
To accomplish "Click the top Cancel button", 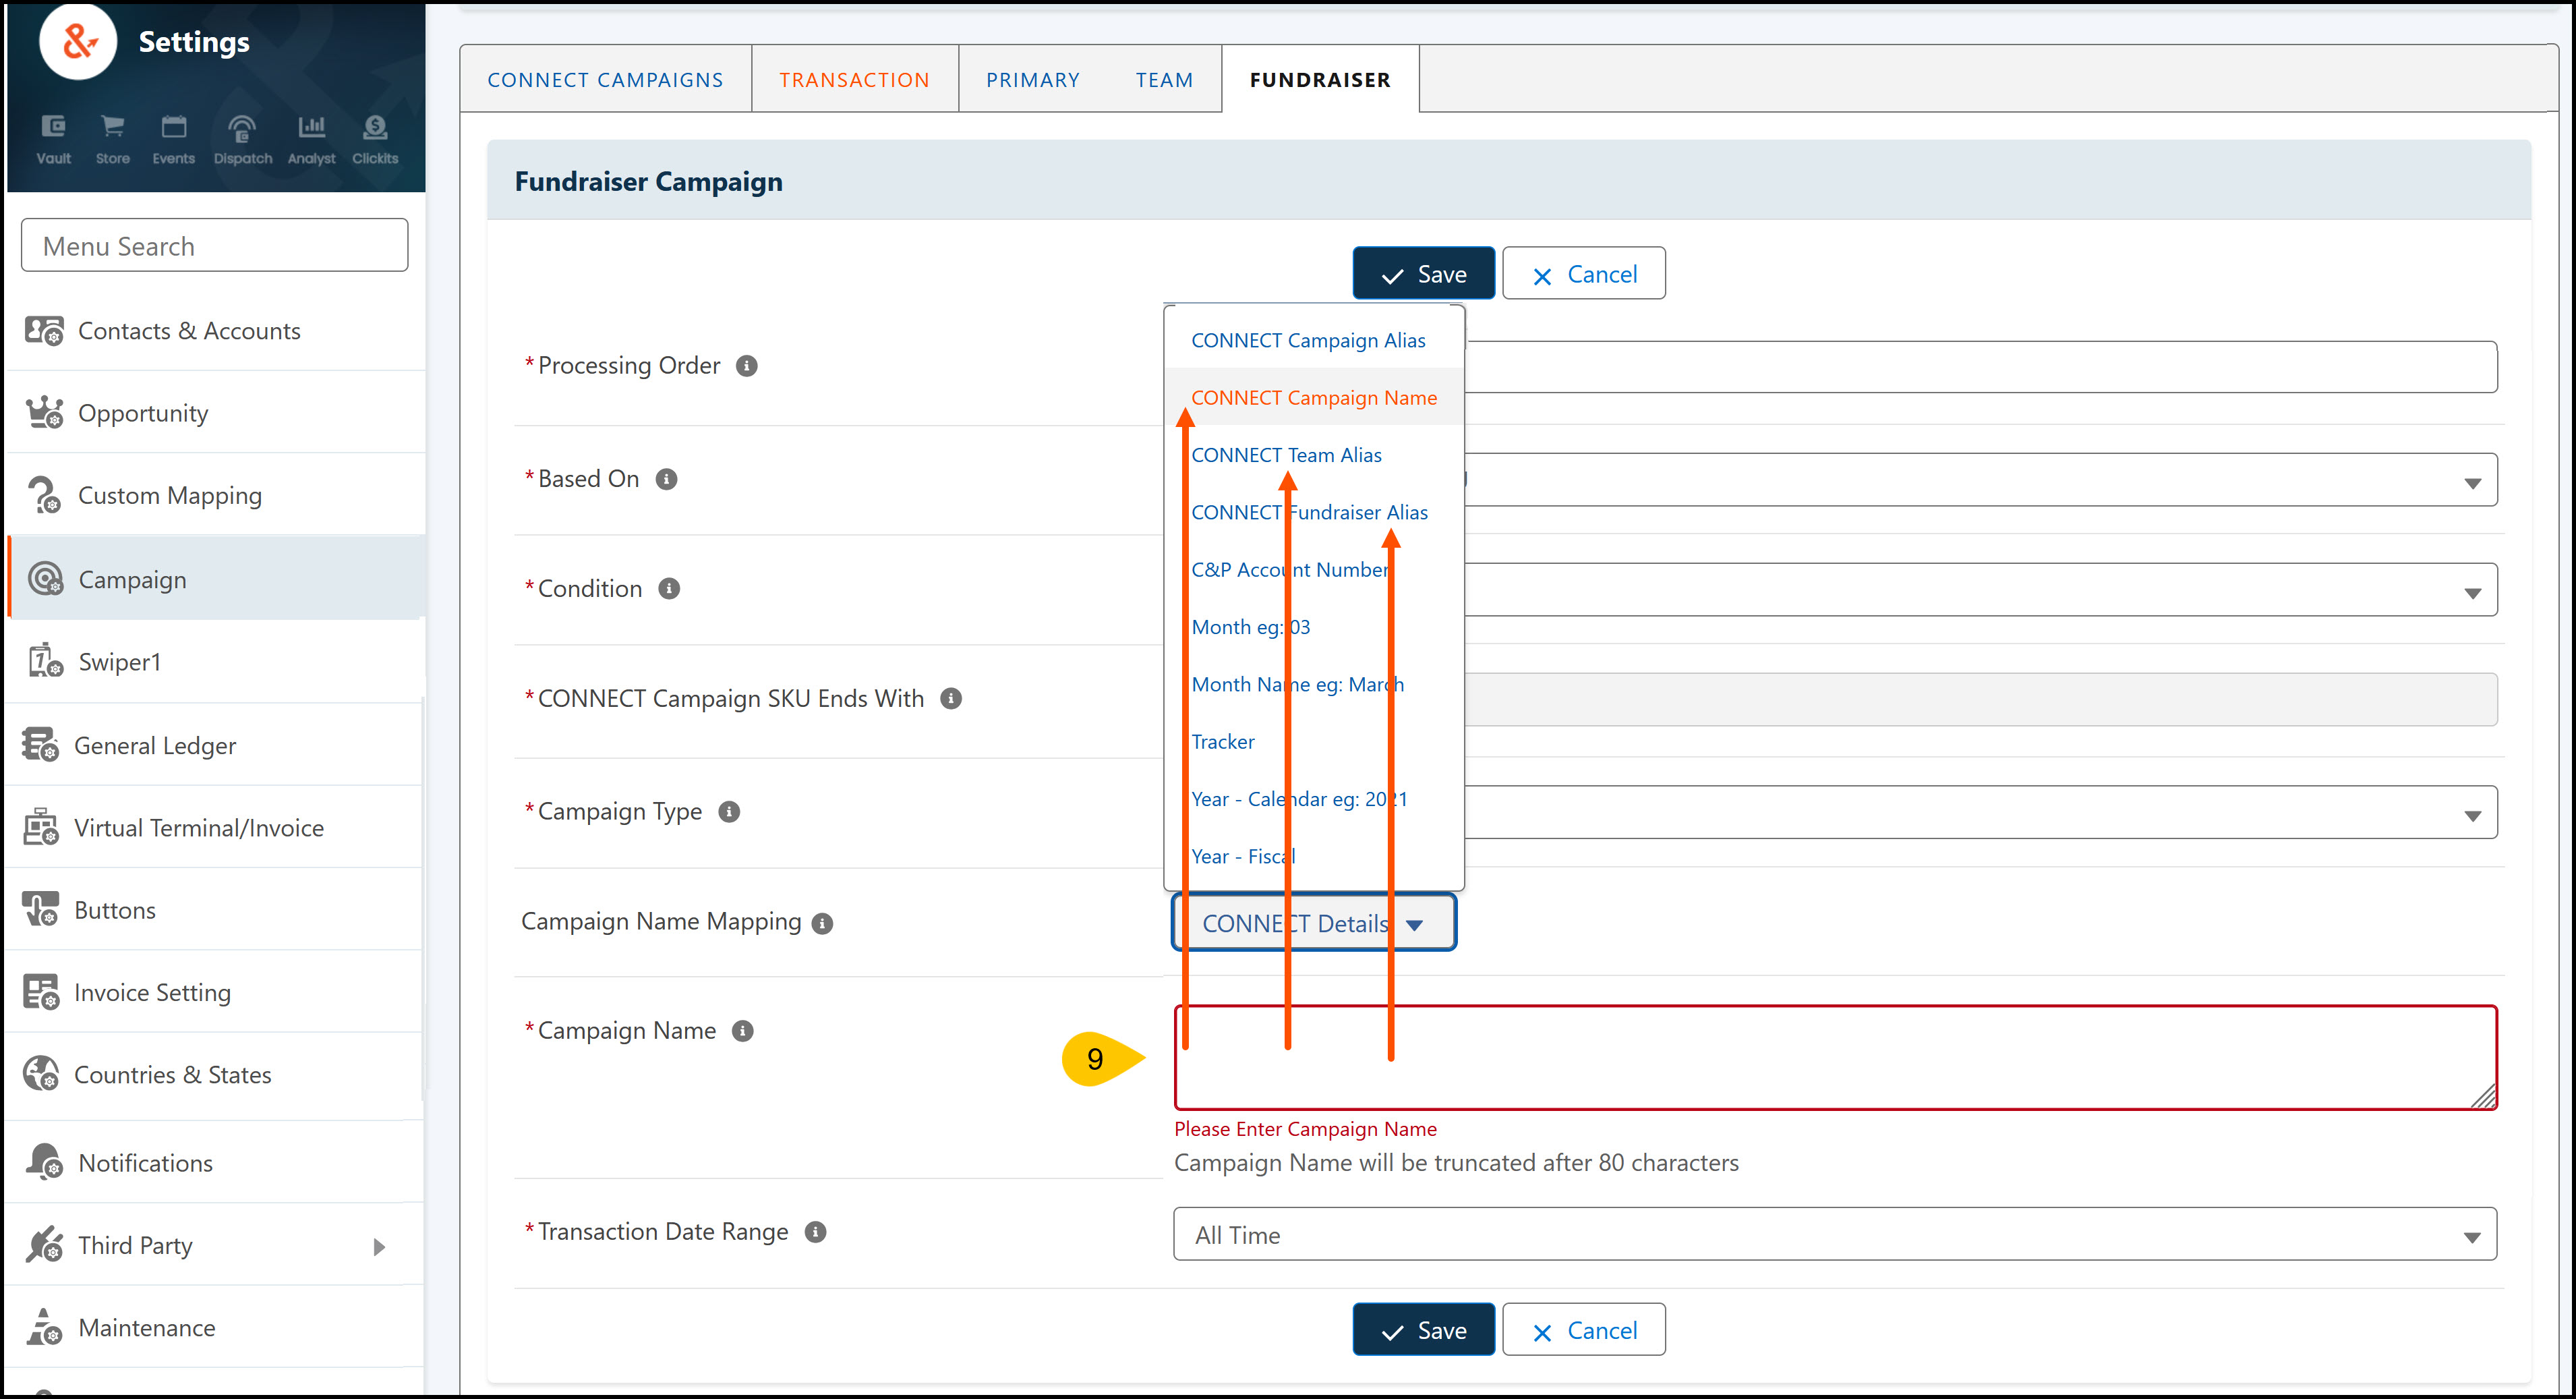I will [1584, 274].
